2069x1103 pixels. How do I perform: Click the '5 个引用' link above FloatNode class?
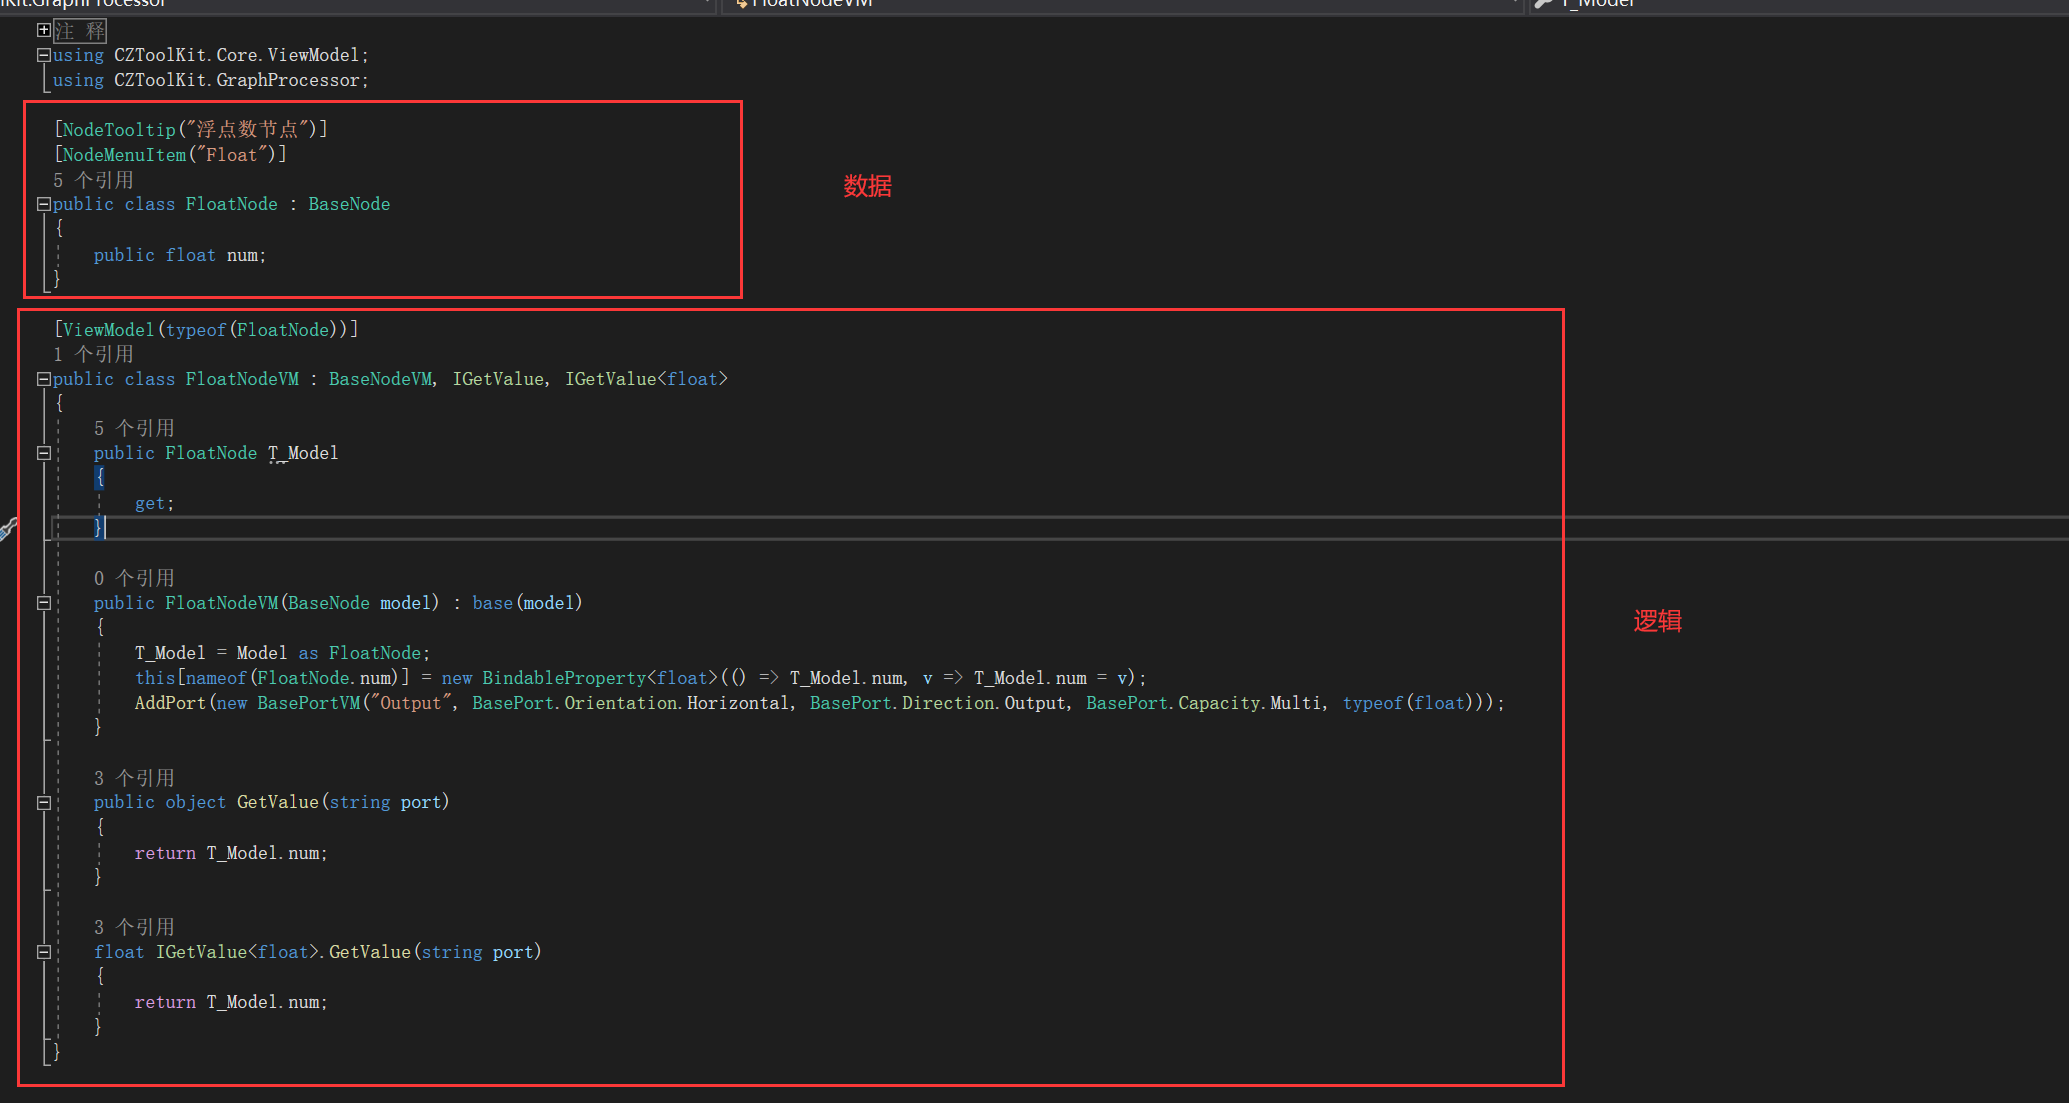coord(93,180)
